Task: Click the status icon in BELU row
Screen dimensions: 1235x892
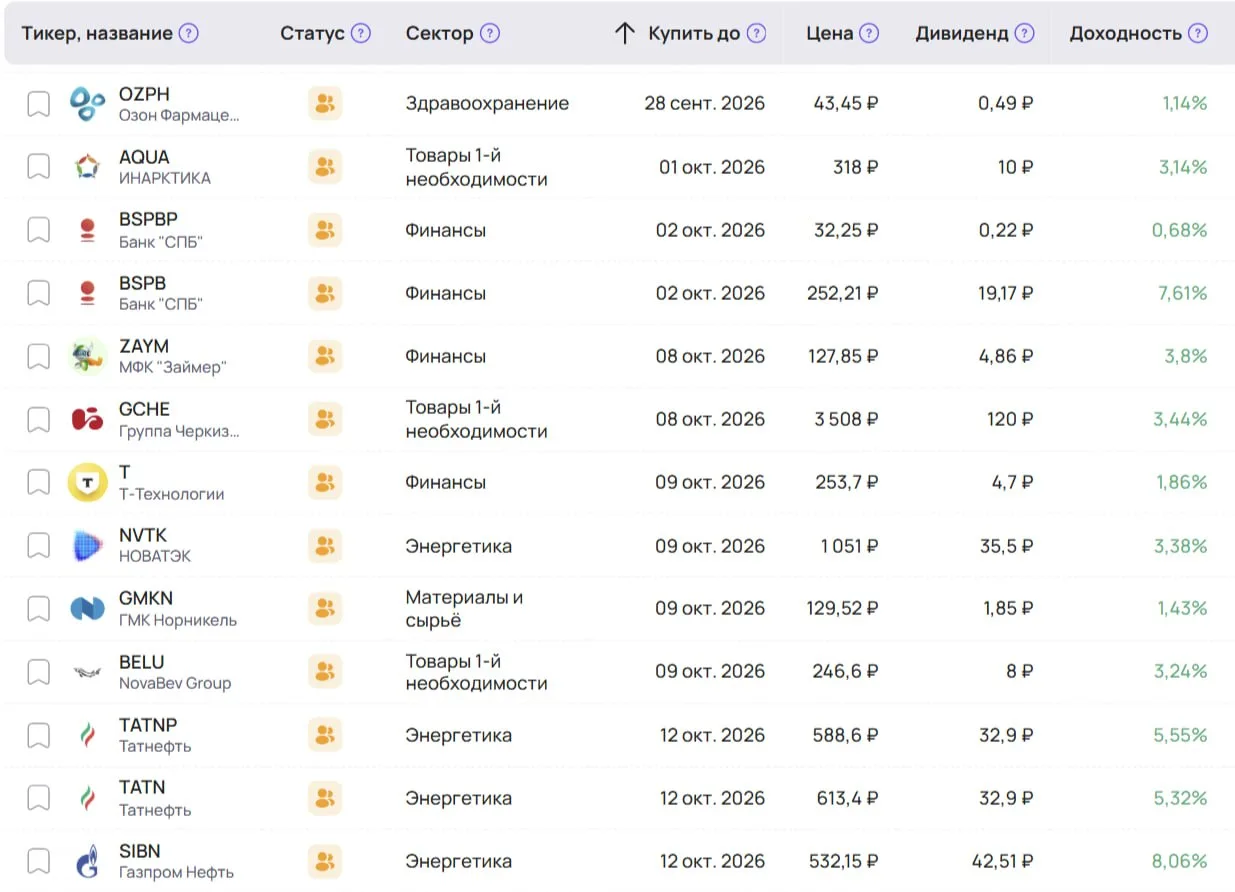Action: tap(324, 672)
